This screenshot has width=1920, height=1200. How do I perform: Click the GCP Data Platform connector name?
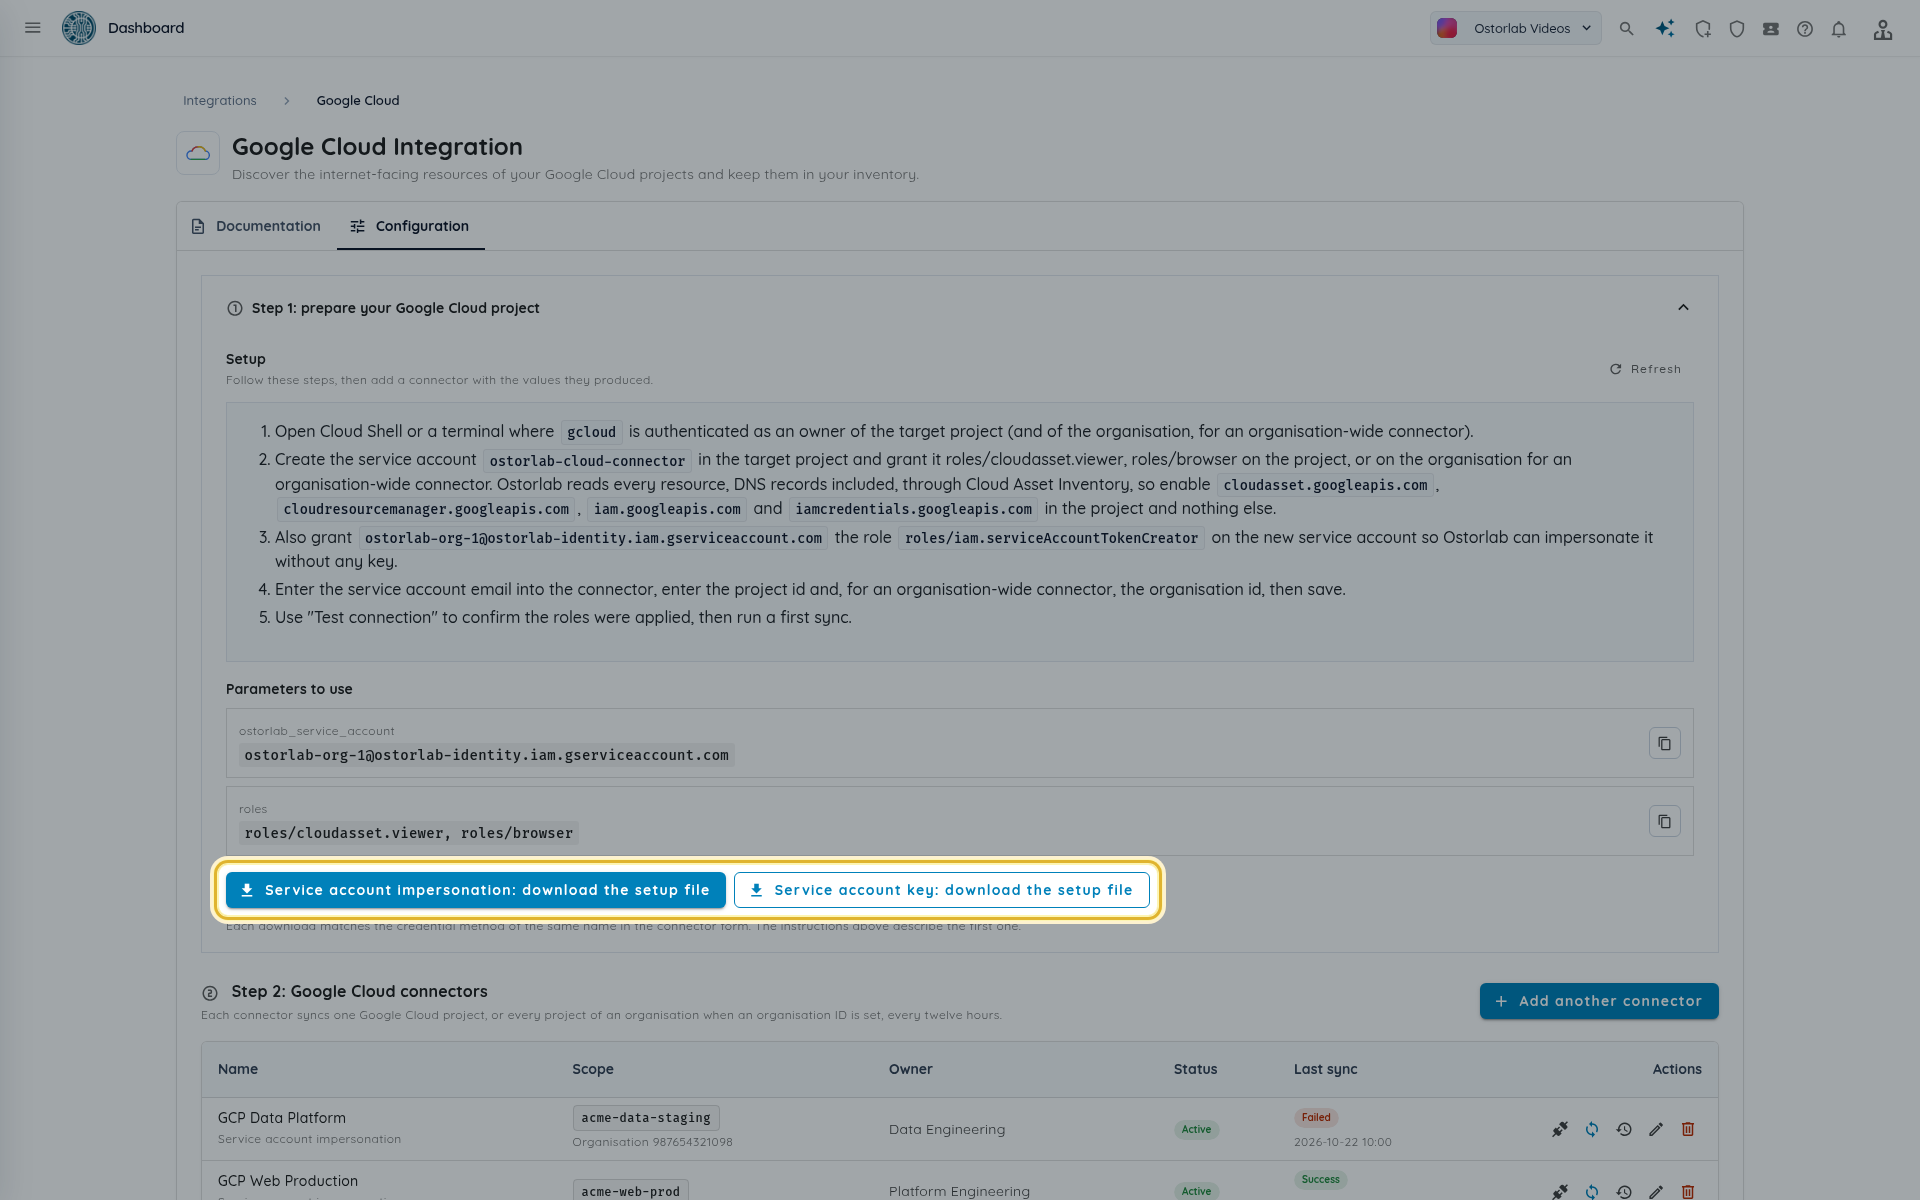tap(282, 1118)
